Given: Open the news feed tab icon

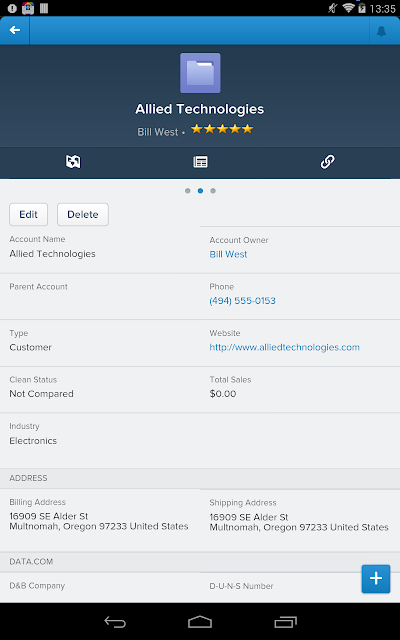Looking at the screenshot, I should (x=73, y=162).
